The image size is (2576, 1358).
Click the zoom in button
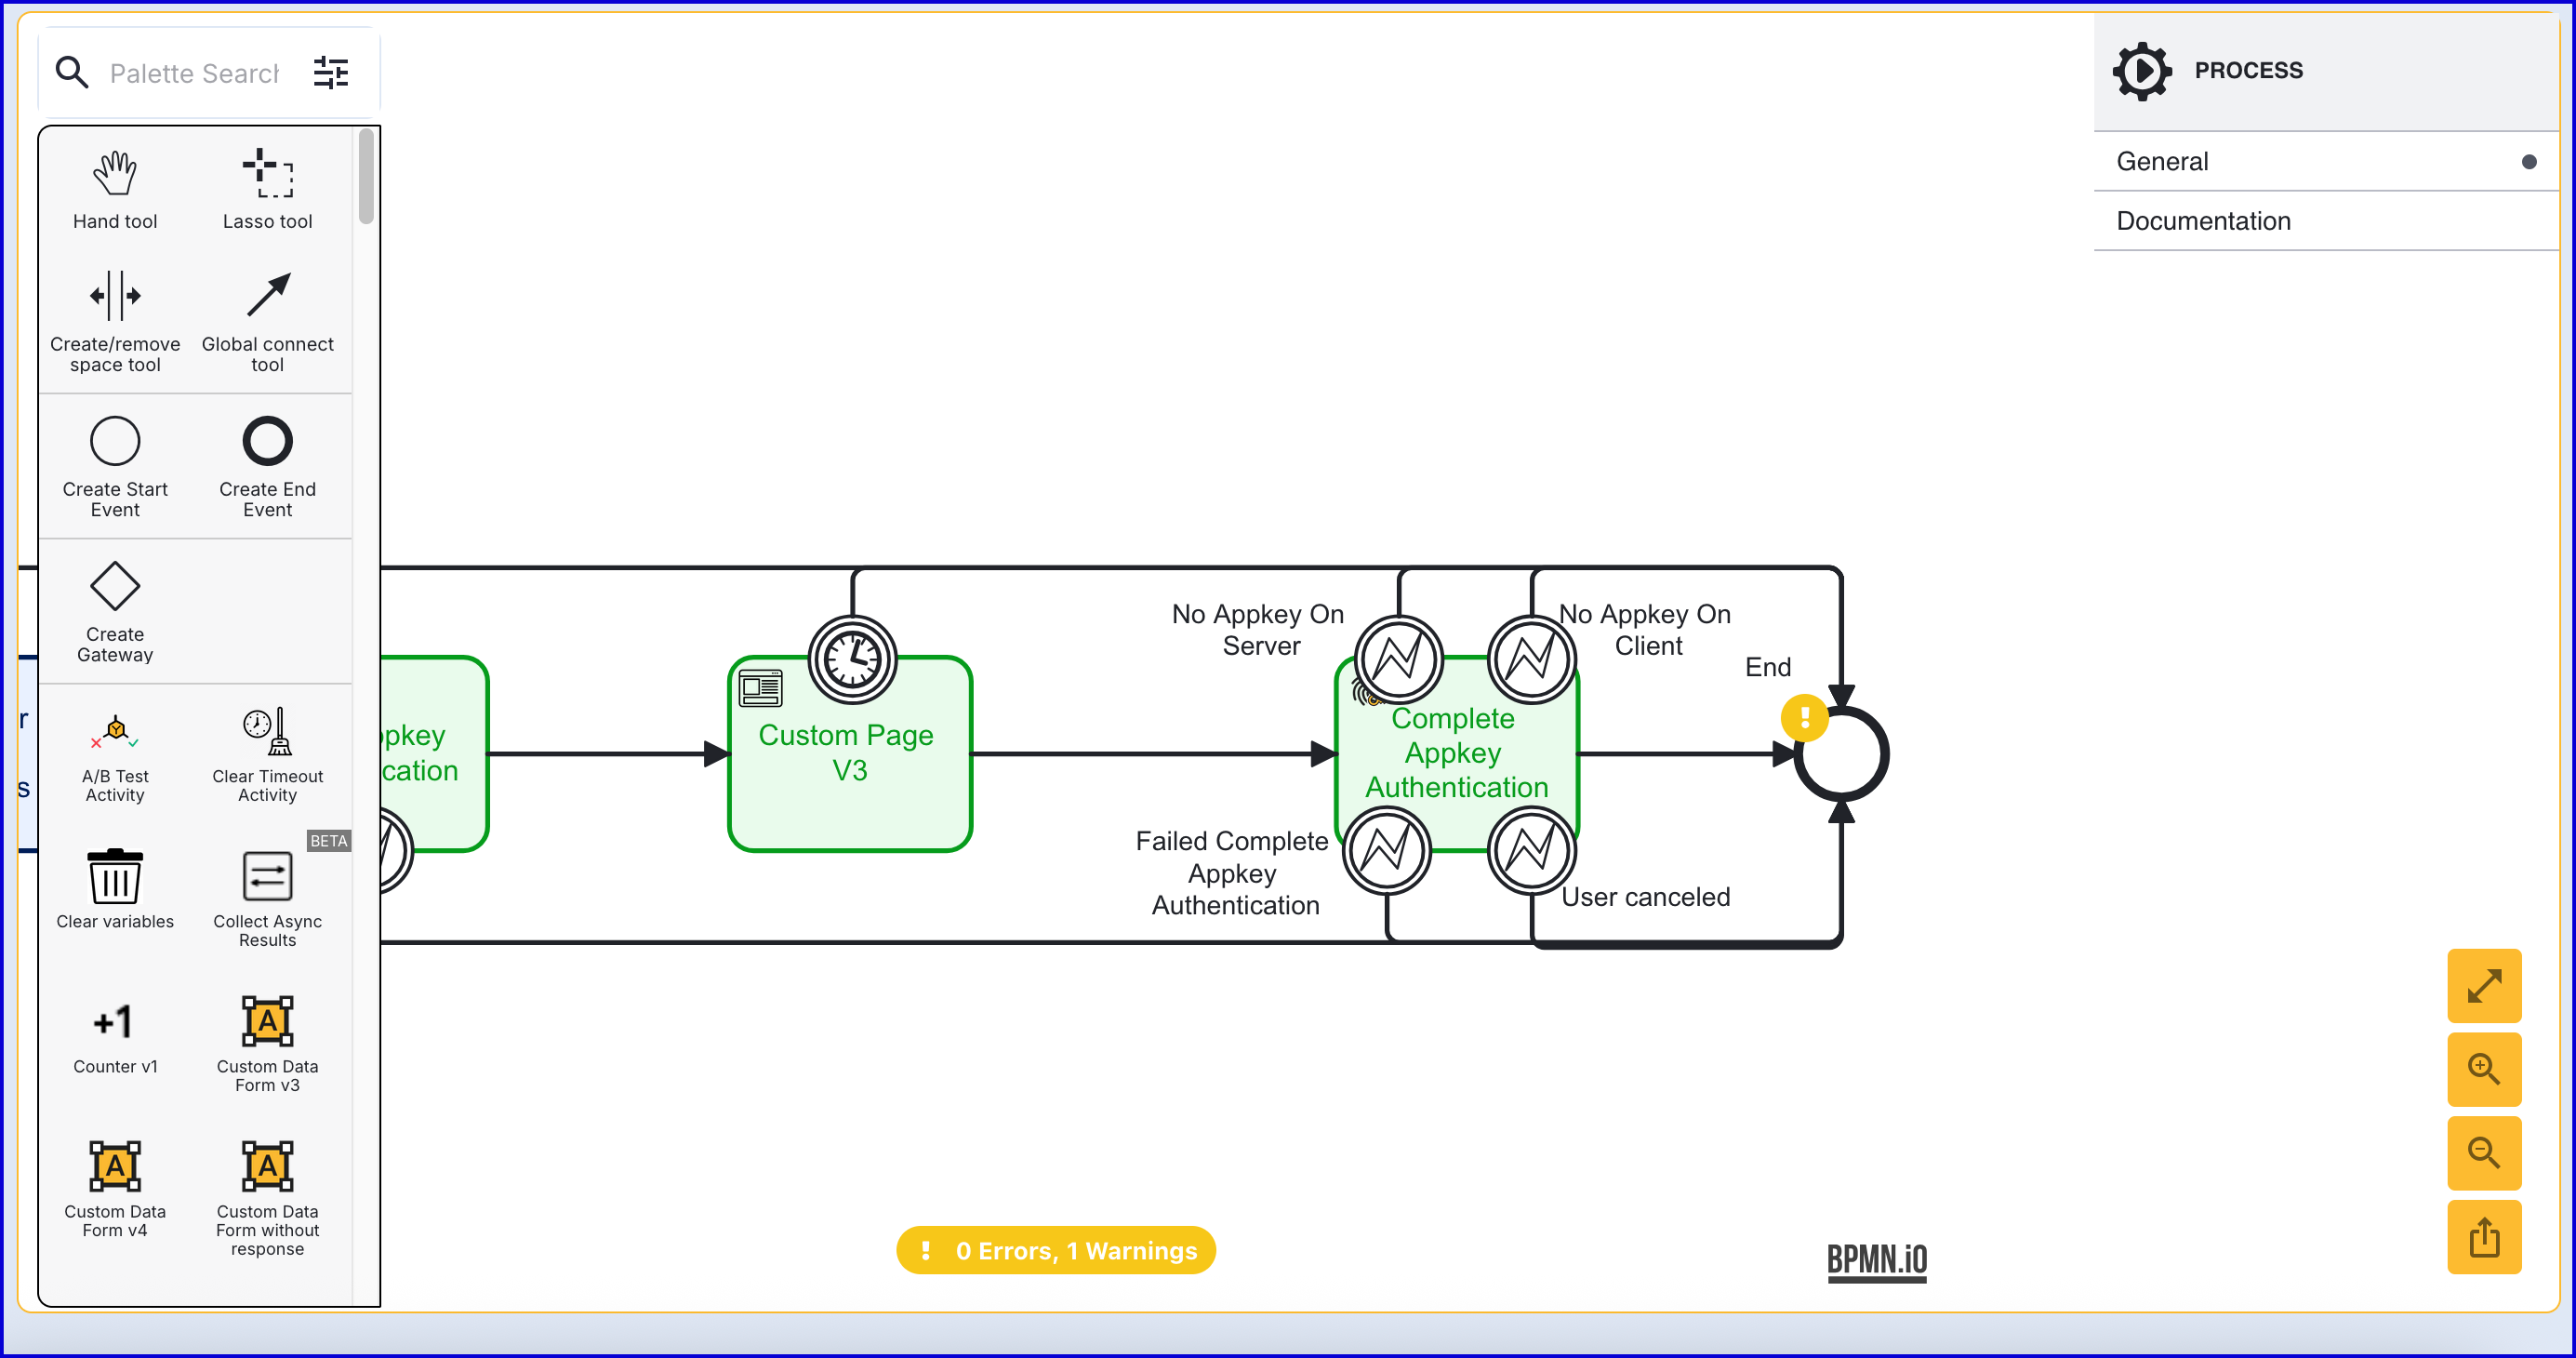[x=2483, y=1069]
